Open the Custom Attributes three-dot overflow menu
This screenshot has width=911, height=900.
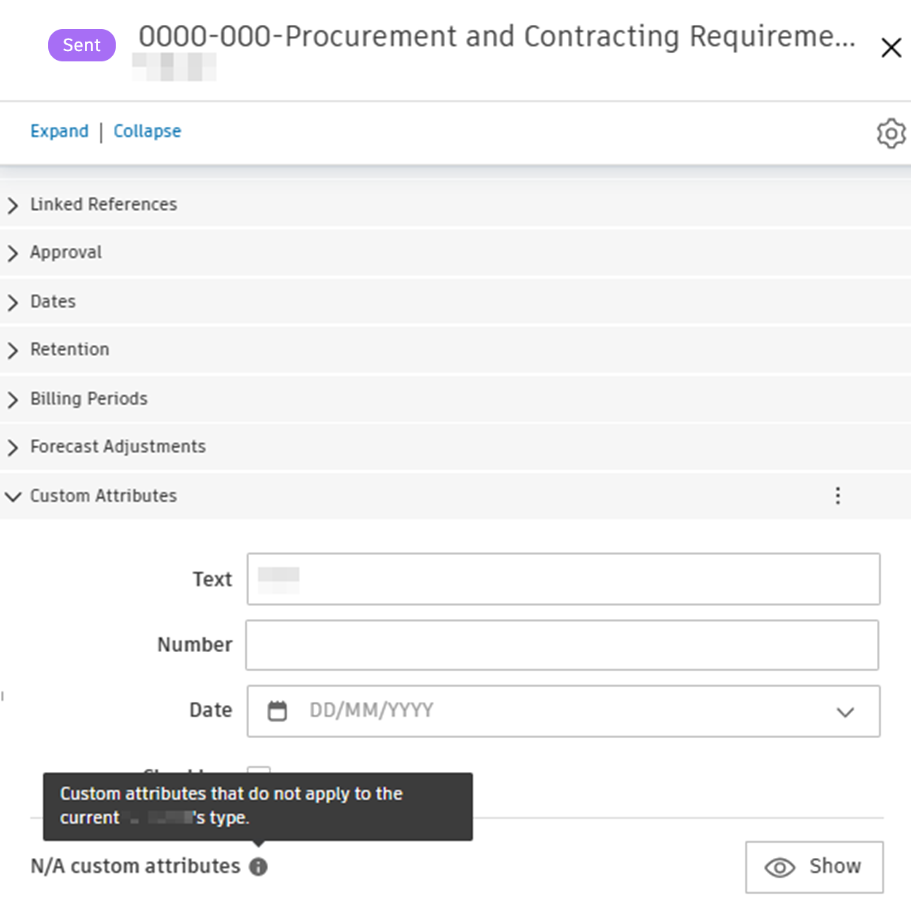coord(838,495)
